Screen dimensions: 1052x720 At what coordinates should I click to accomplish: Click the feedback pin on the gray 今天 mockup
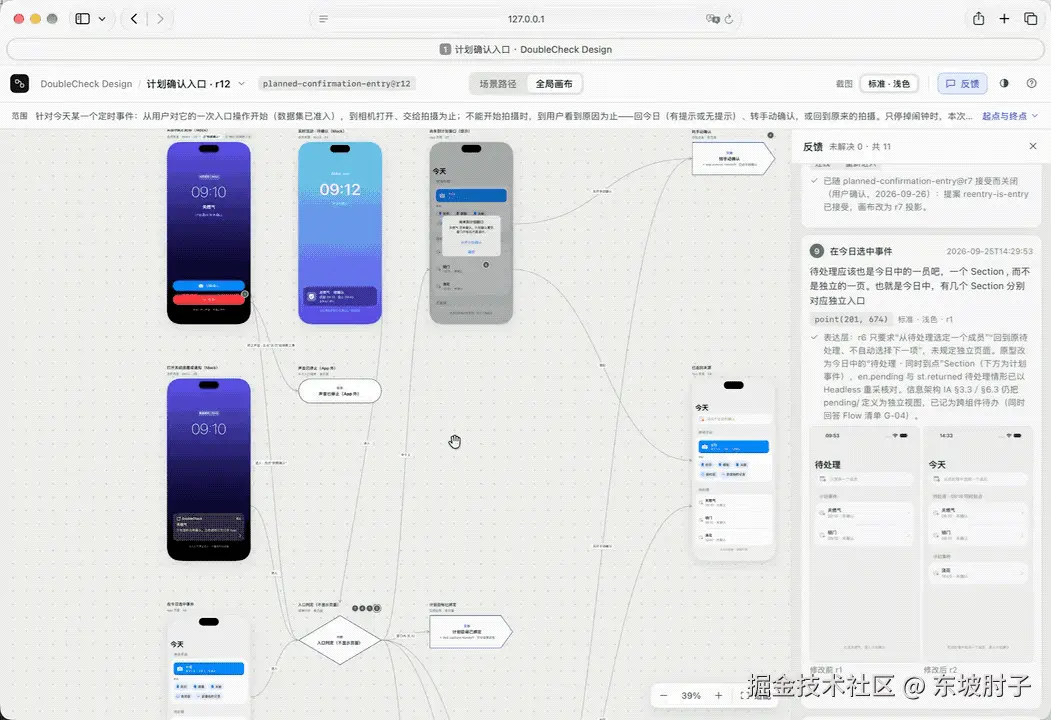tap(486, 264)
